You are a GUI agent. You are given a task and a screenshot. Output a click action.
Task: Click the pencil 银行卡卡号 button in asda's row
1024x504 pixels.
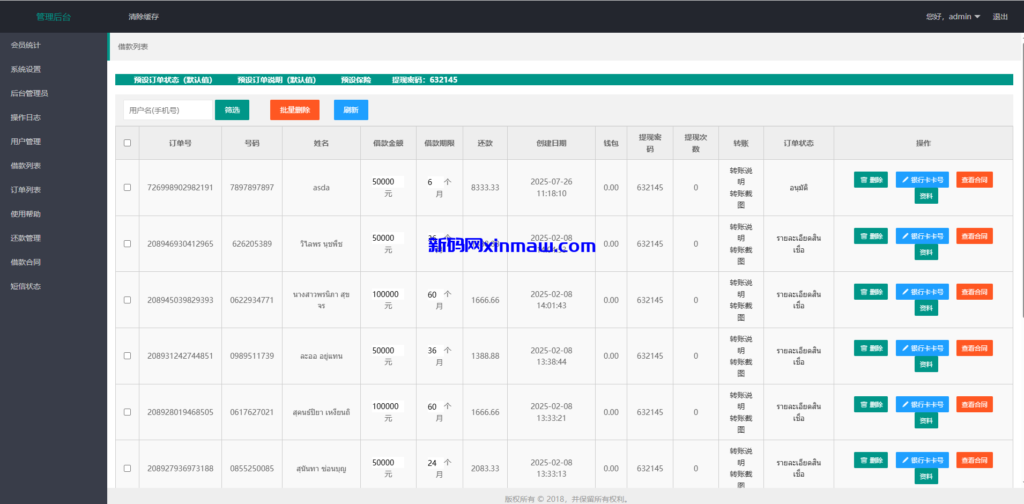(922, 180)
